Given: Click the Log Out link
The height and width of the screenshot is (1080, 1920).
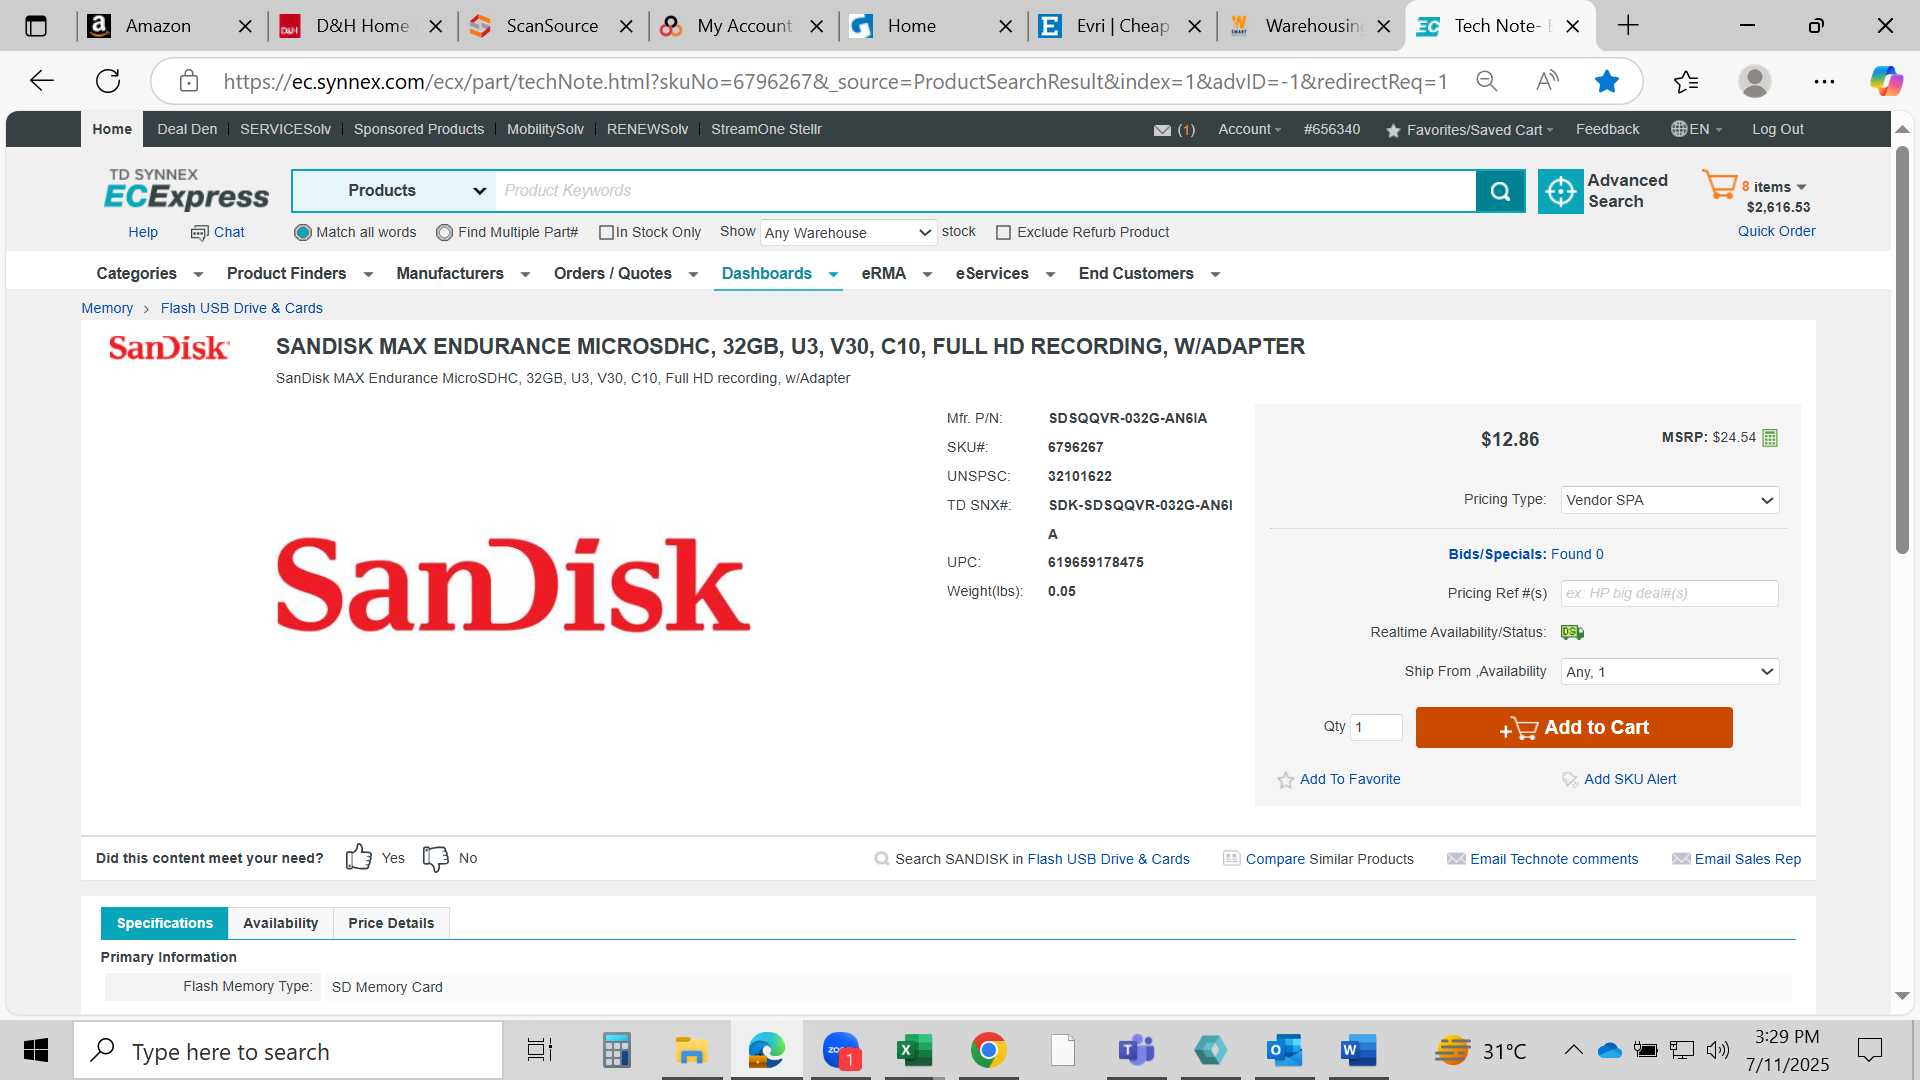Looking at the screenshot, I should 1777,129.
